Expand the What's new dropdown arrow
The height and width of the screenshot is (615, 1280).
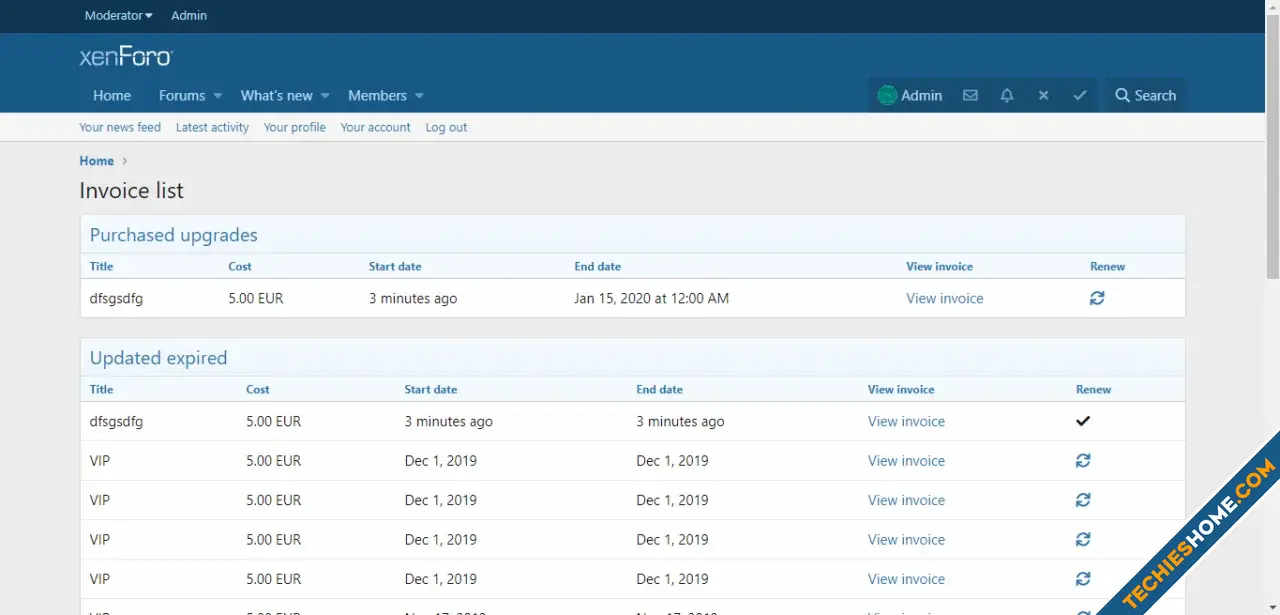tap(324, 96)
